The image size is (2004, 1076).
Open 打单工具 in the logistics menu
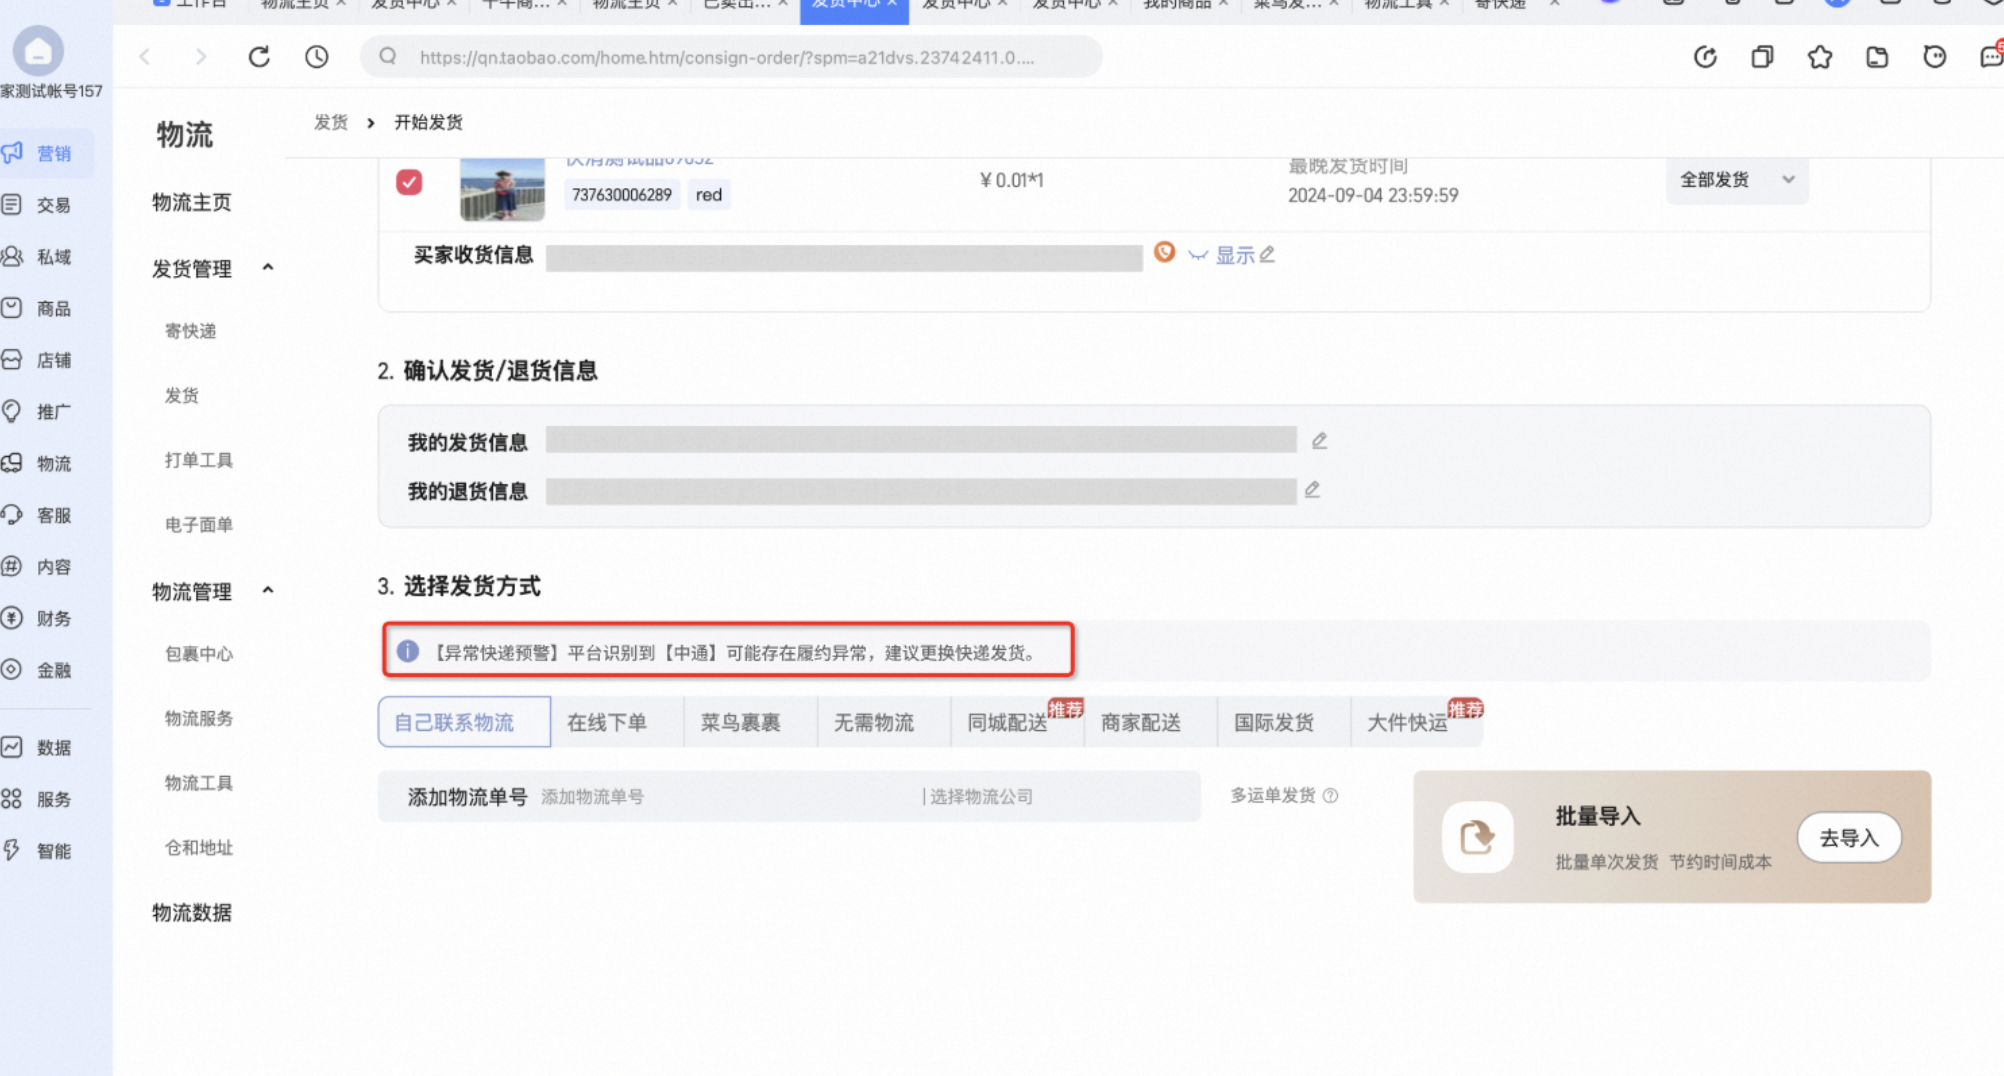pos(199,460)
